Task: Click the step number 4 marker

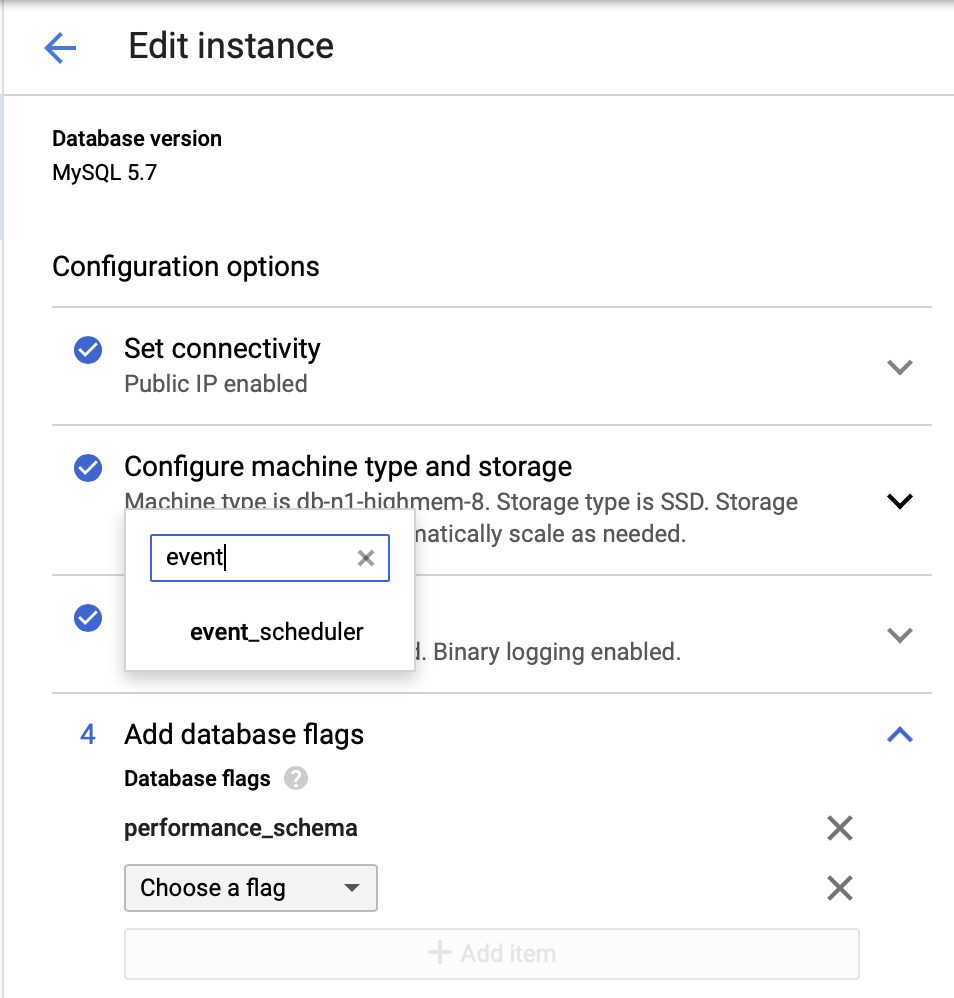Action: coord(87,734)
